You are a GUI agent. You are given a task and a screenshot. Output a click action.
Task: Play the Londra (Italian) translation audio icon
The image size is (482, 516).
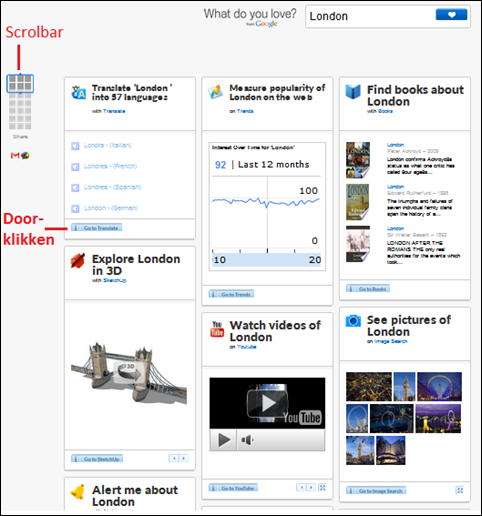75,146
